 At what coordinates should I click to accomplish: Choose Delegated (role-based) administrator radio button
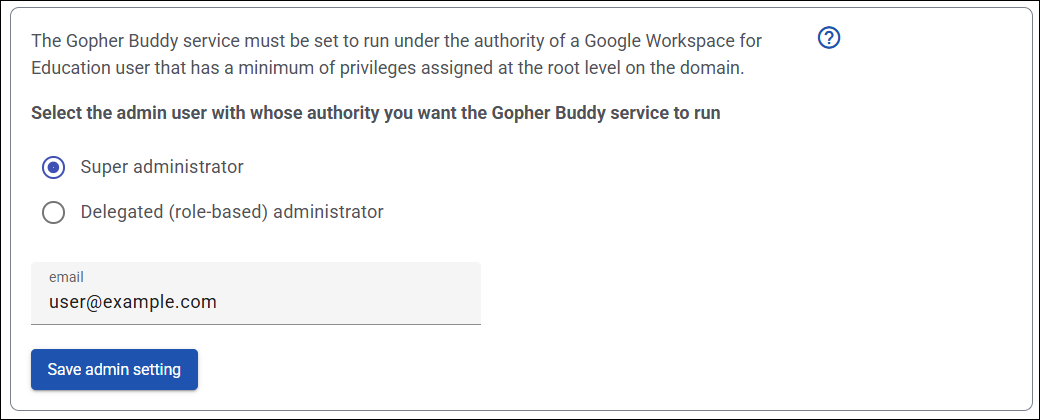[53, 212]
